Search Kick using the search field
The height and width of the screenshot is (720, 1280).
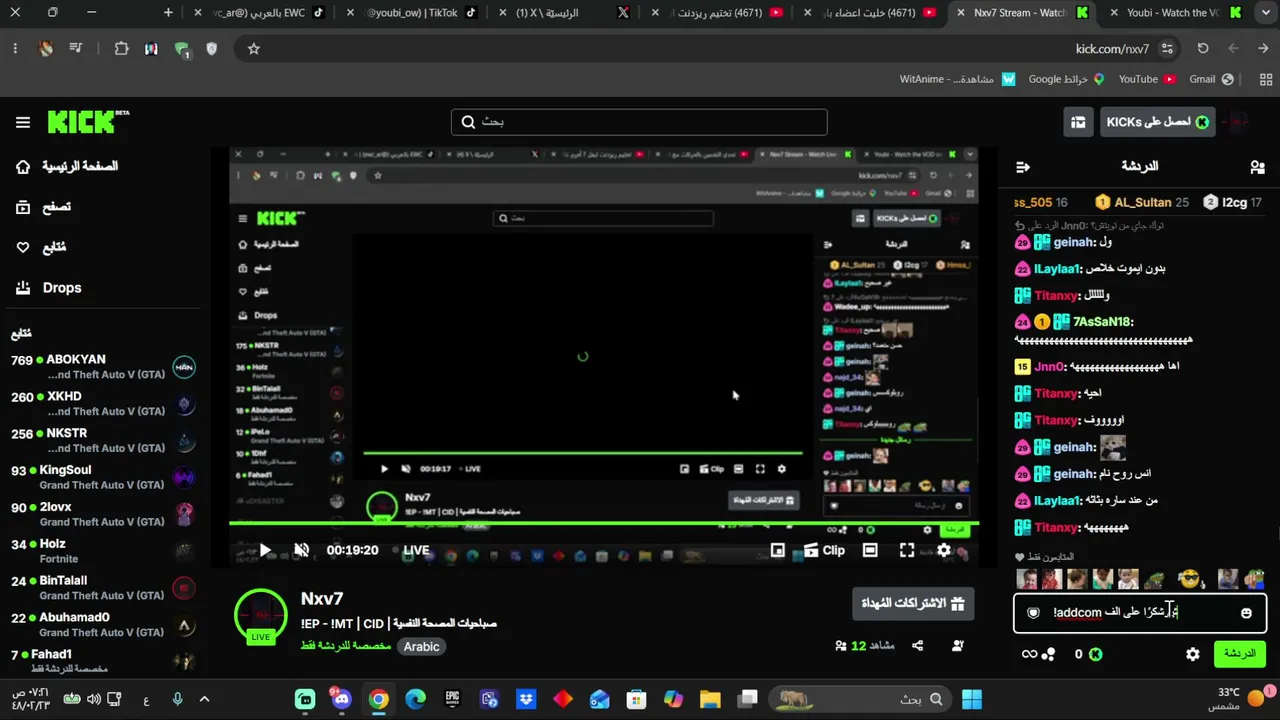(x=639, y=122)
